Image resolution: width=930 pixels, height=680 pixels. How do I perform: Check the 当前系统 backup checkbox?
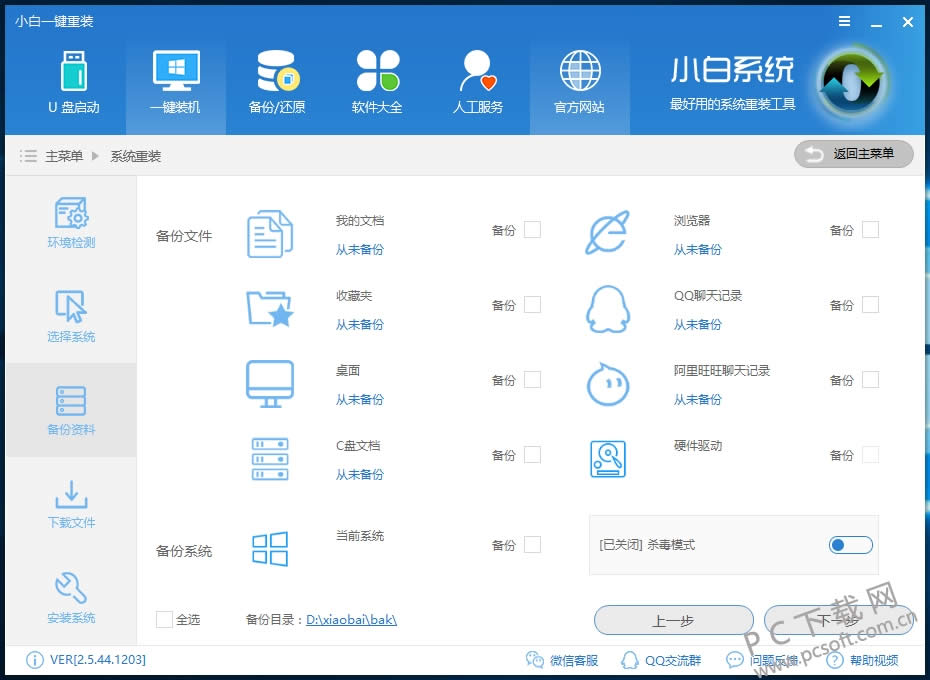click(533, 545)
